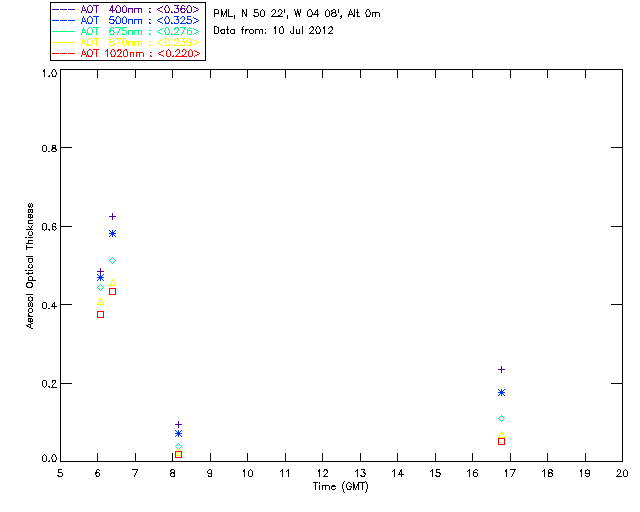Click the y-axis tick label 0.0

tap(49, 458)
